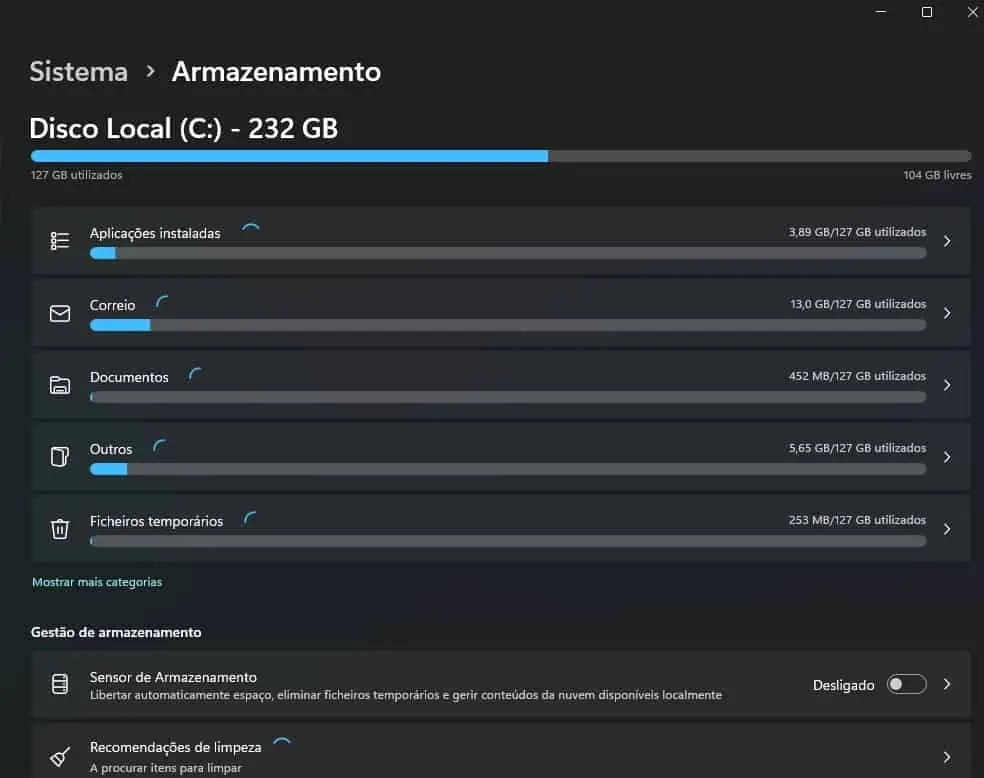Click the Ficheiros temporários trash icon
The width and height of the screenshot is (984, 778).
(60, 529)
